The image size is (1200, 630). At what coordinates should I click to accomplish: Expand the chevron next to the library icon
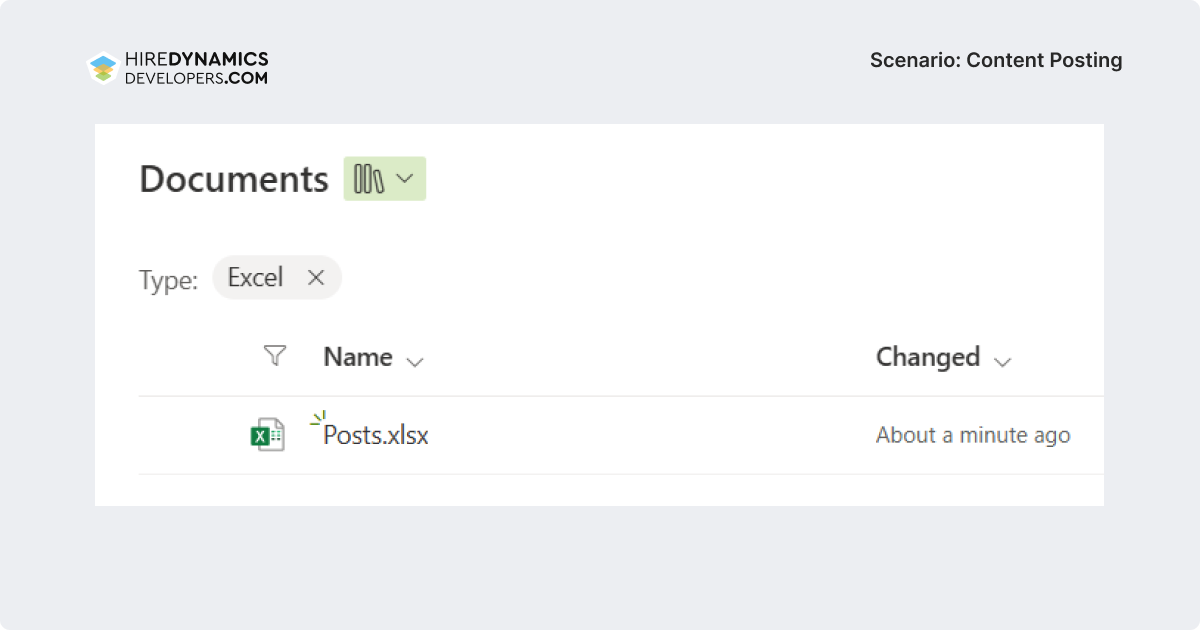404,178
